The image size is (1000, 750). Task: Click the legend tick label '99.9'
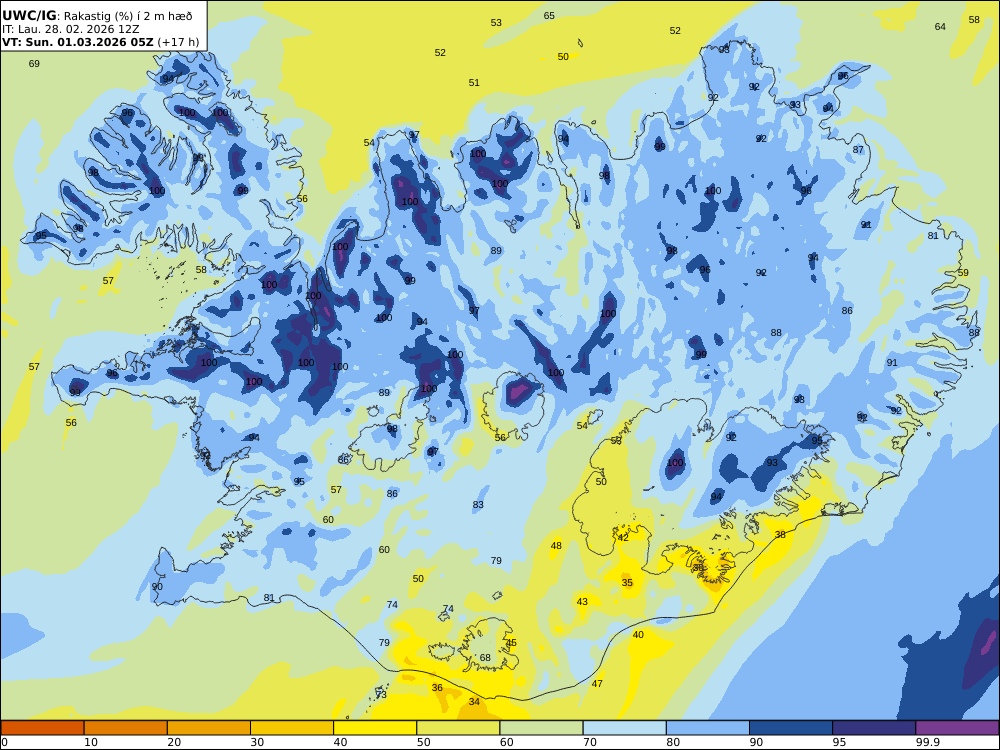click(927, 742)
